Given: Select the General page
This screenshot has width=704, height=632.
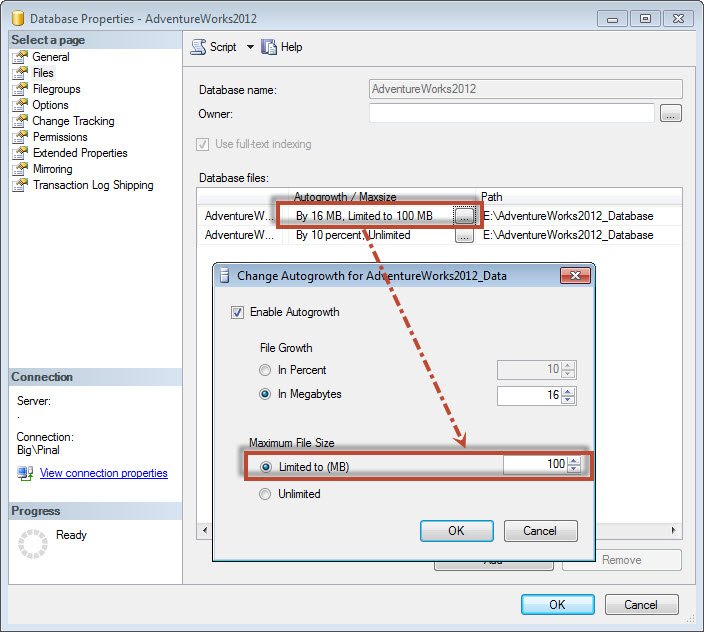Looking at the screenshot, I should tap(51, 57).
